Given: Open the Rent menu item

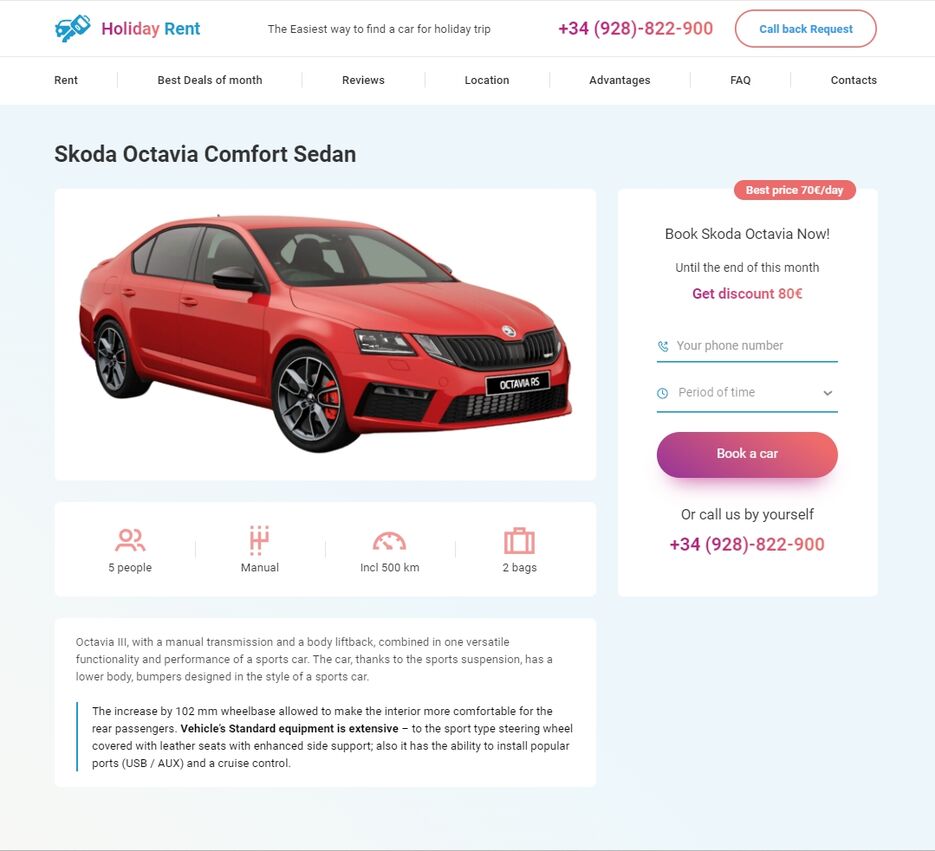Looking at the screenshot, I should point(66,80).
